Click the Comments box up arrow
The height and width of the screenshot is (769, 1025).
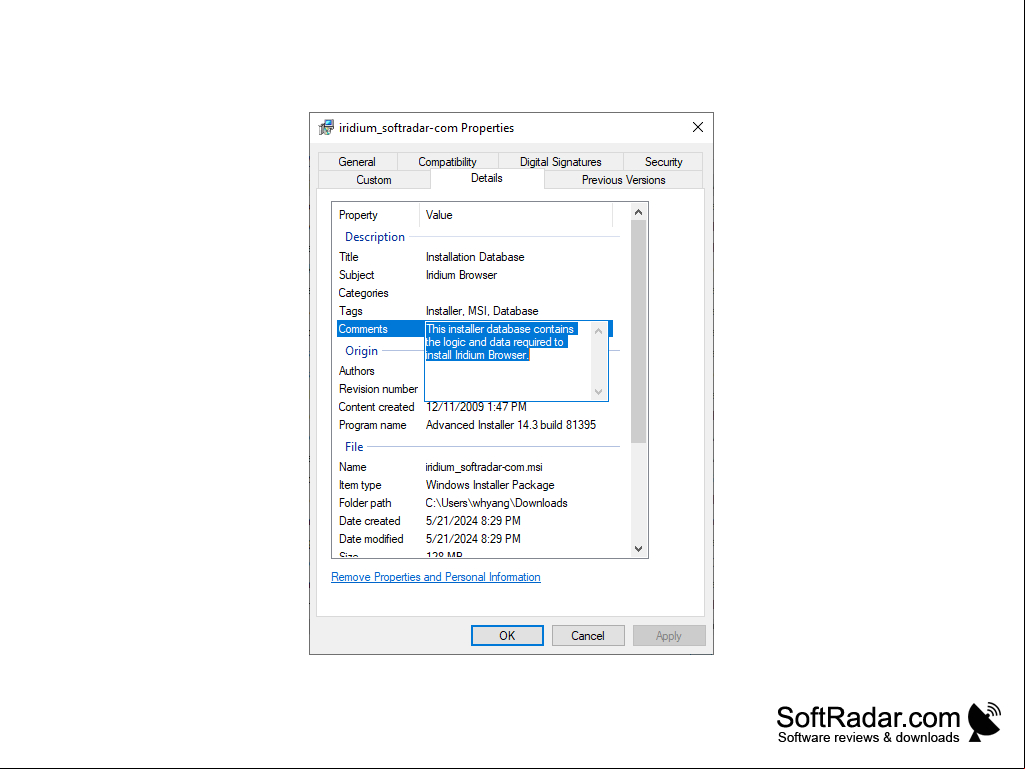tap(598, 331)
